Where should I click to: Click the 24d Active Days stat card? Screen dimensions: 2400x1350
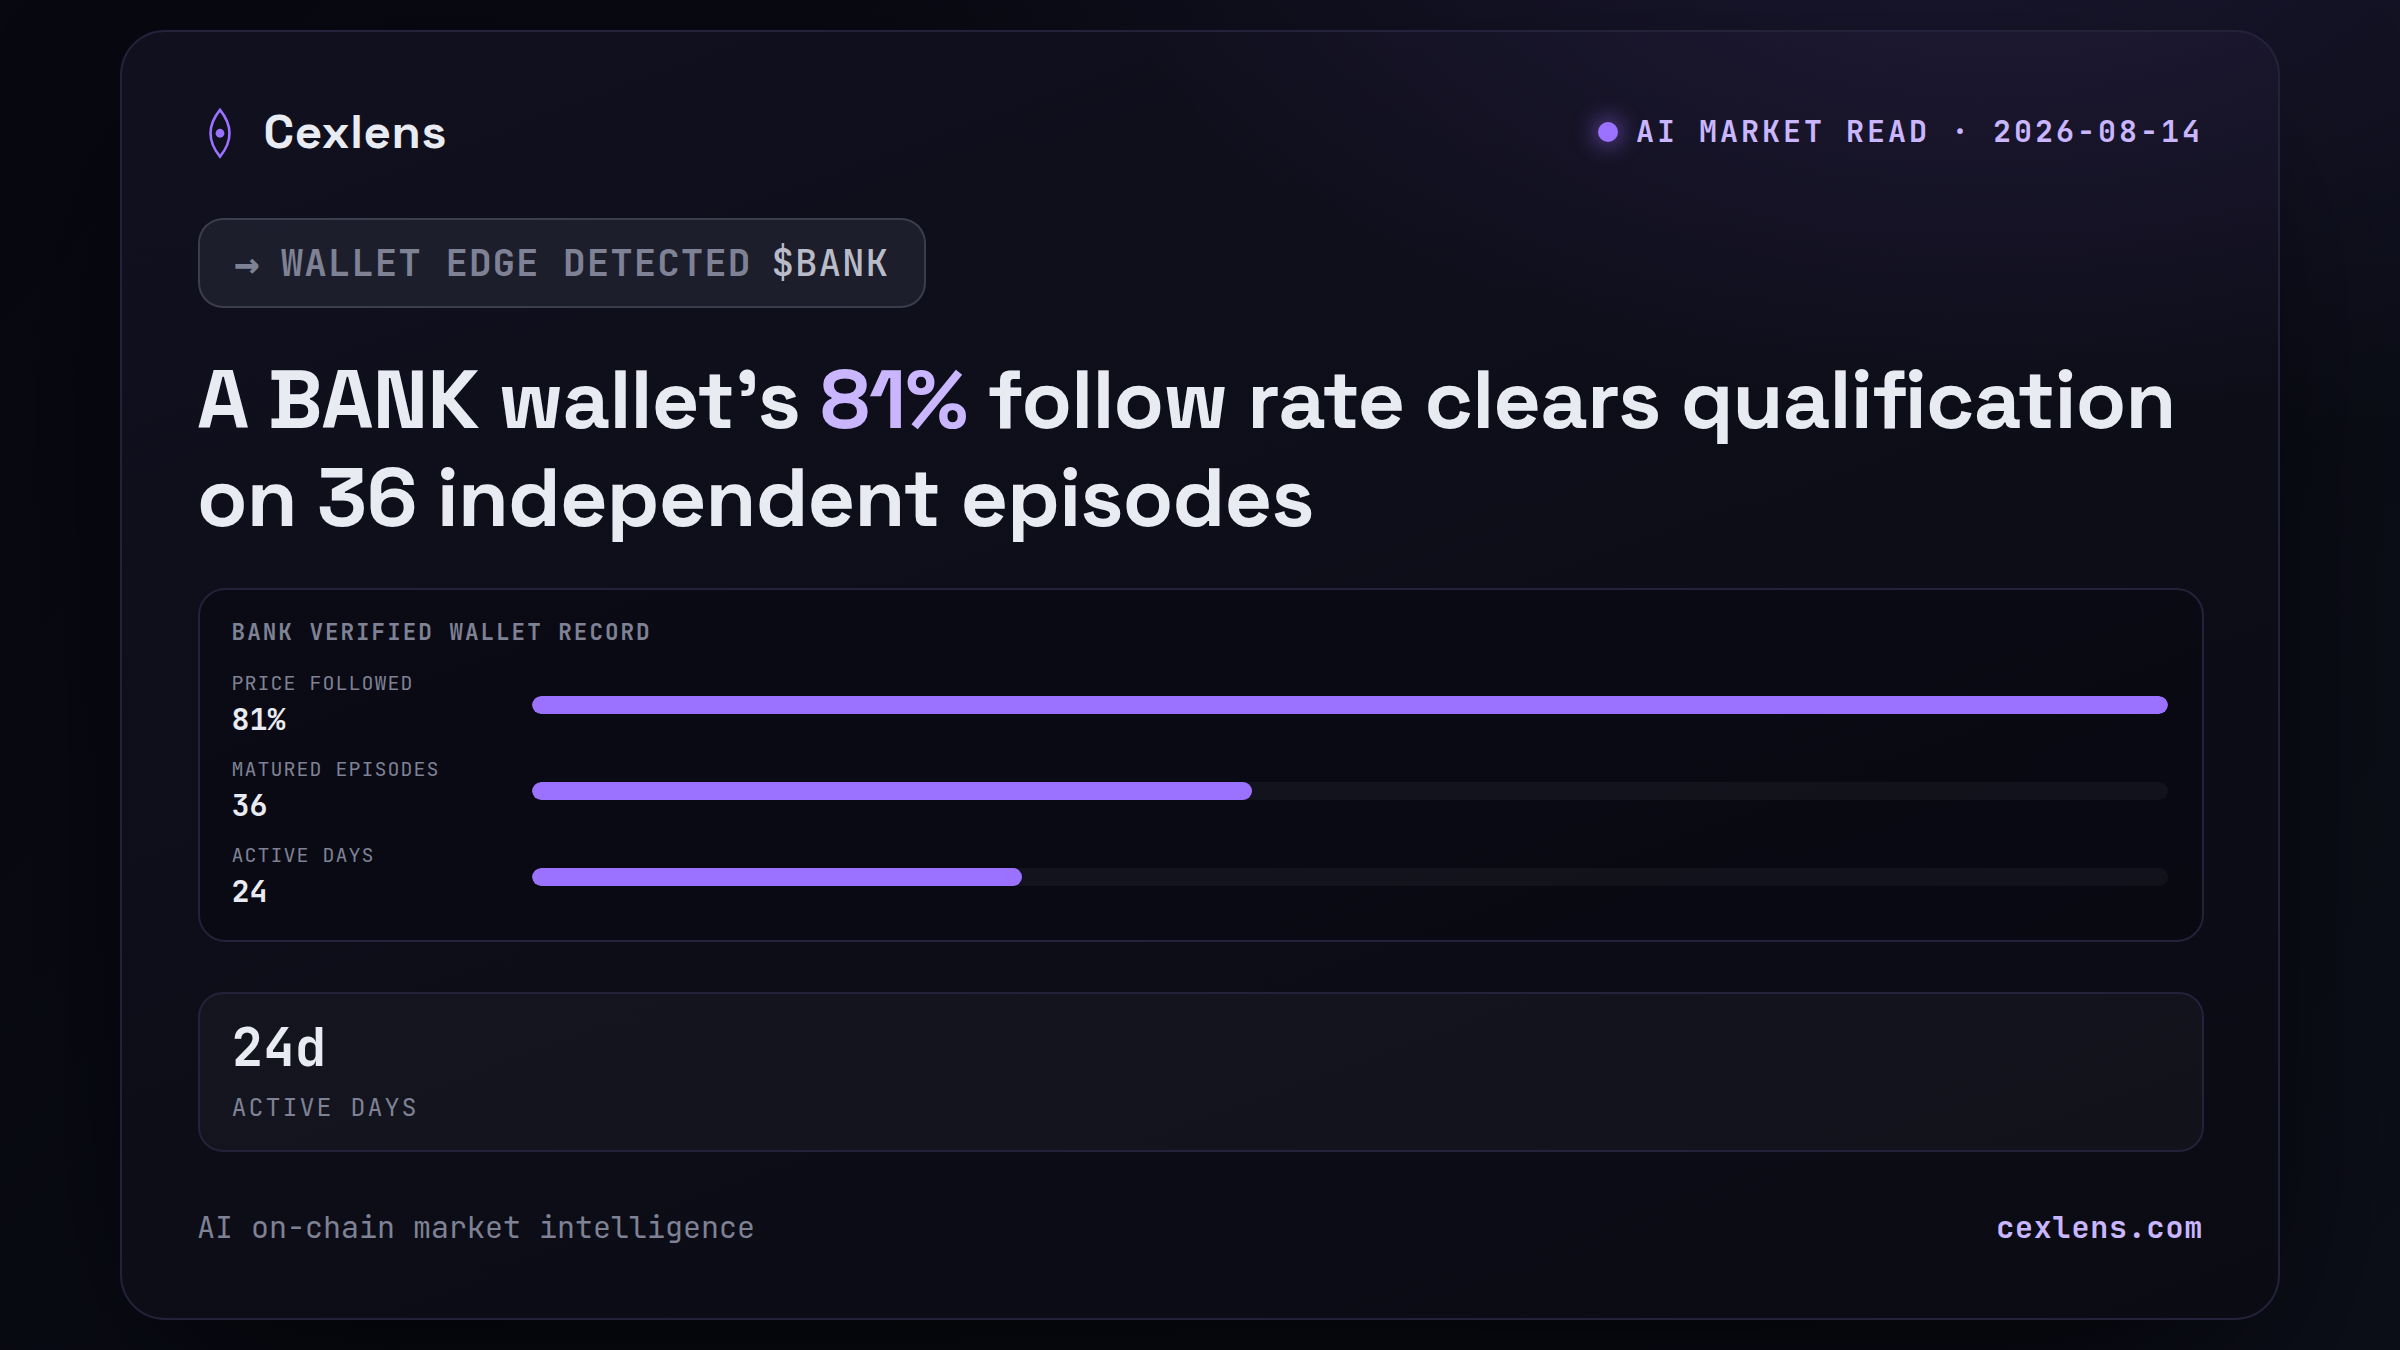click(1201, 1072)
